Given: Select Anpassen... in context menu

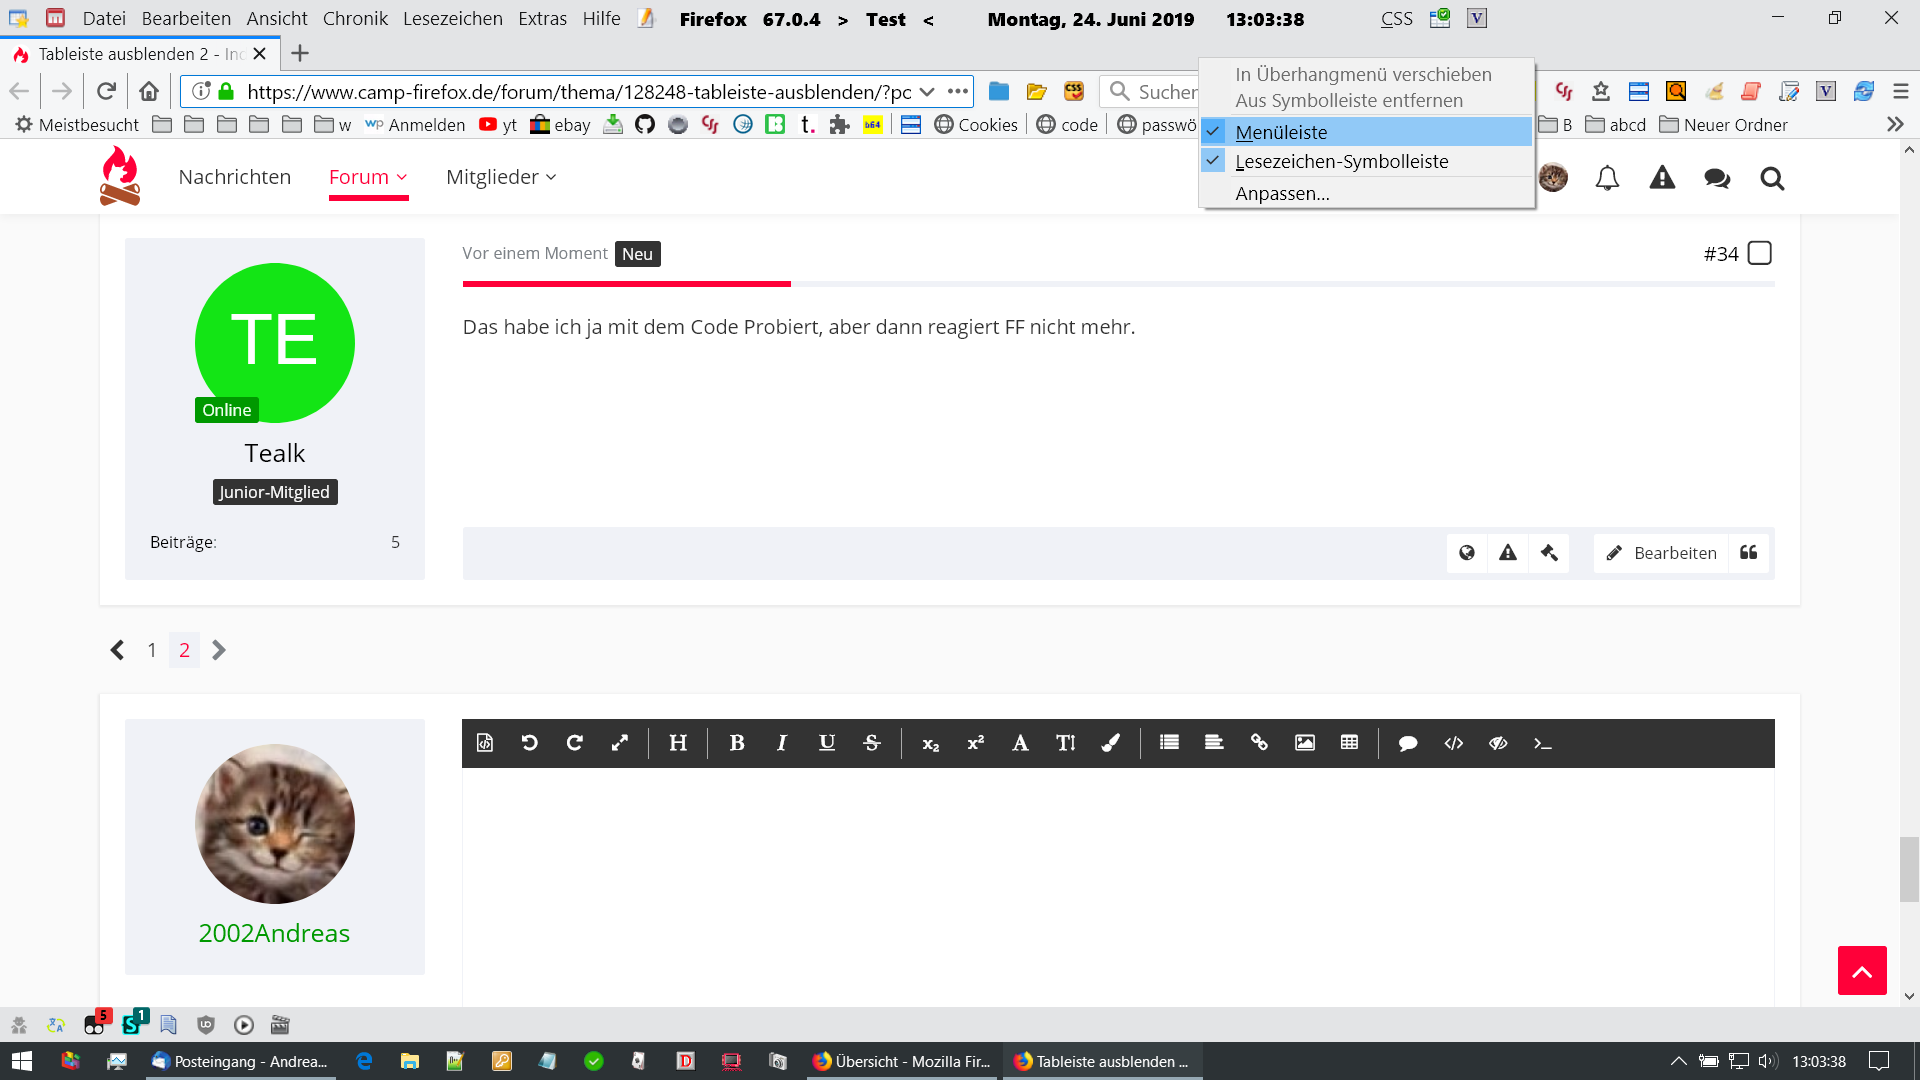Looking at the screenshot, I should coord(1282,193).
